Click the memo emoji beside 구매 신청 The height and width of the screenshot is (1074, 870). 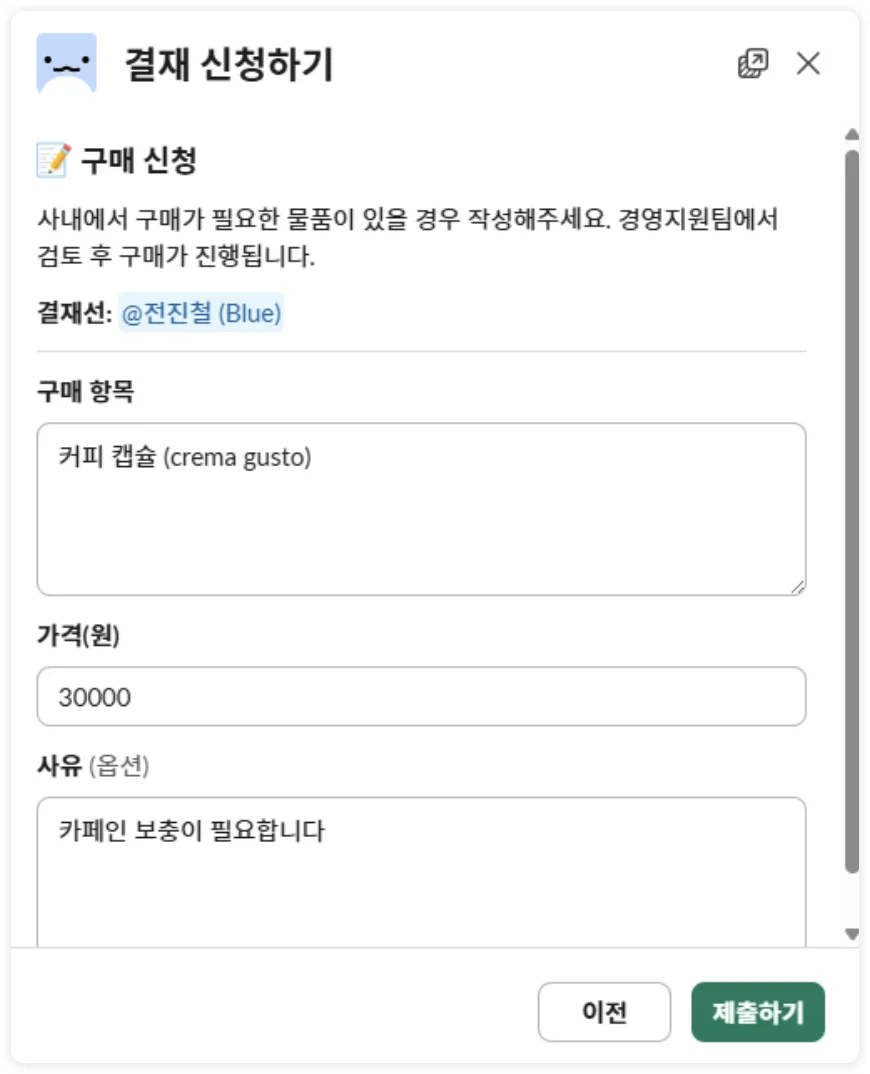(53, 160)
